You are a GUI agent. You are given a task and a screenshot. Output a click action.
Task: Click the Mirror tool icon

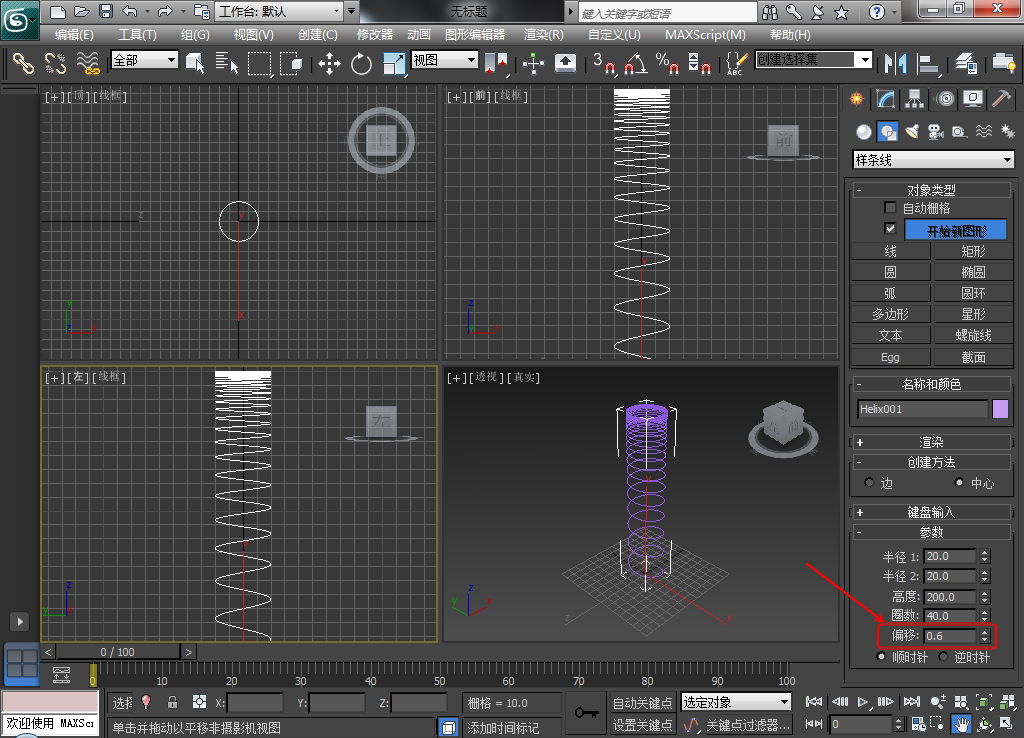click(x=894, y=63)
